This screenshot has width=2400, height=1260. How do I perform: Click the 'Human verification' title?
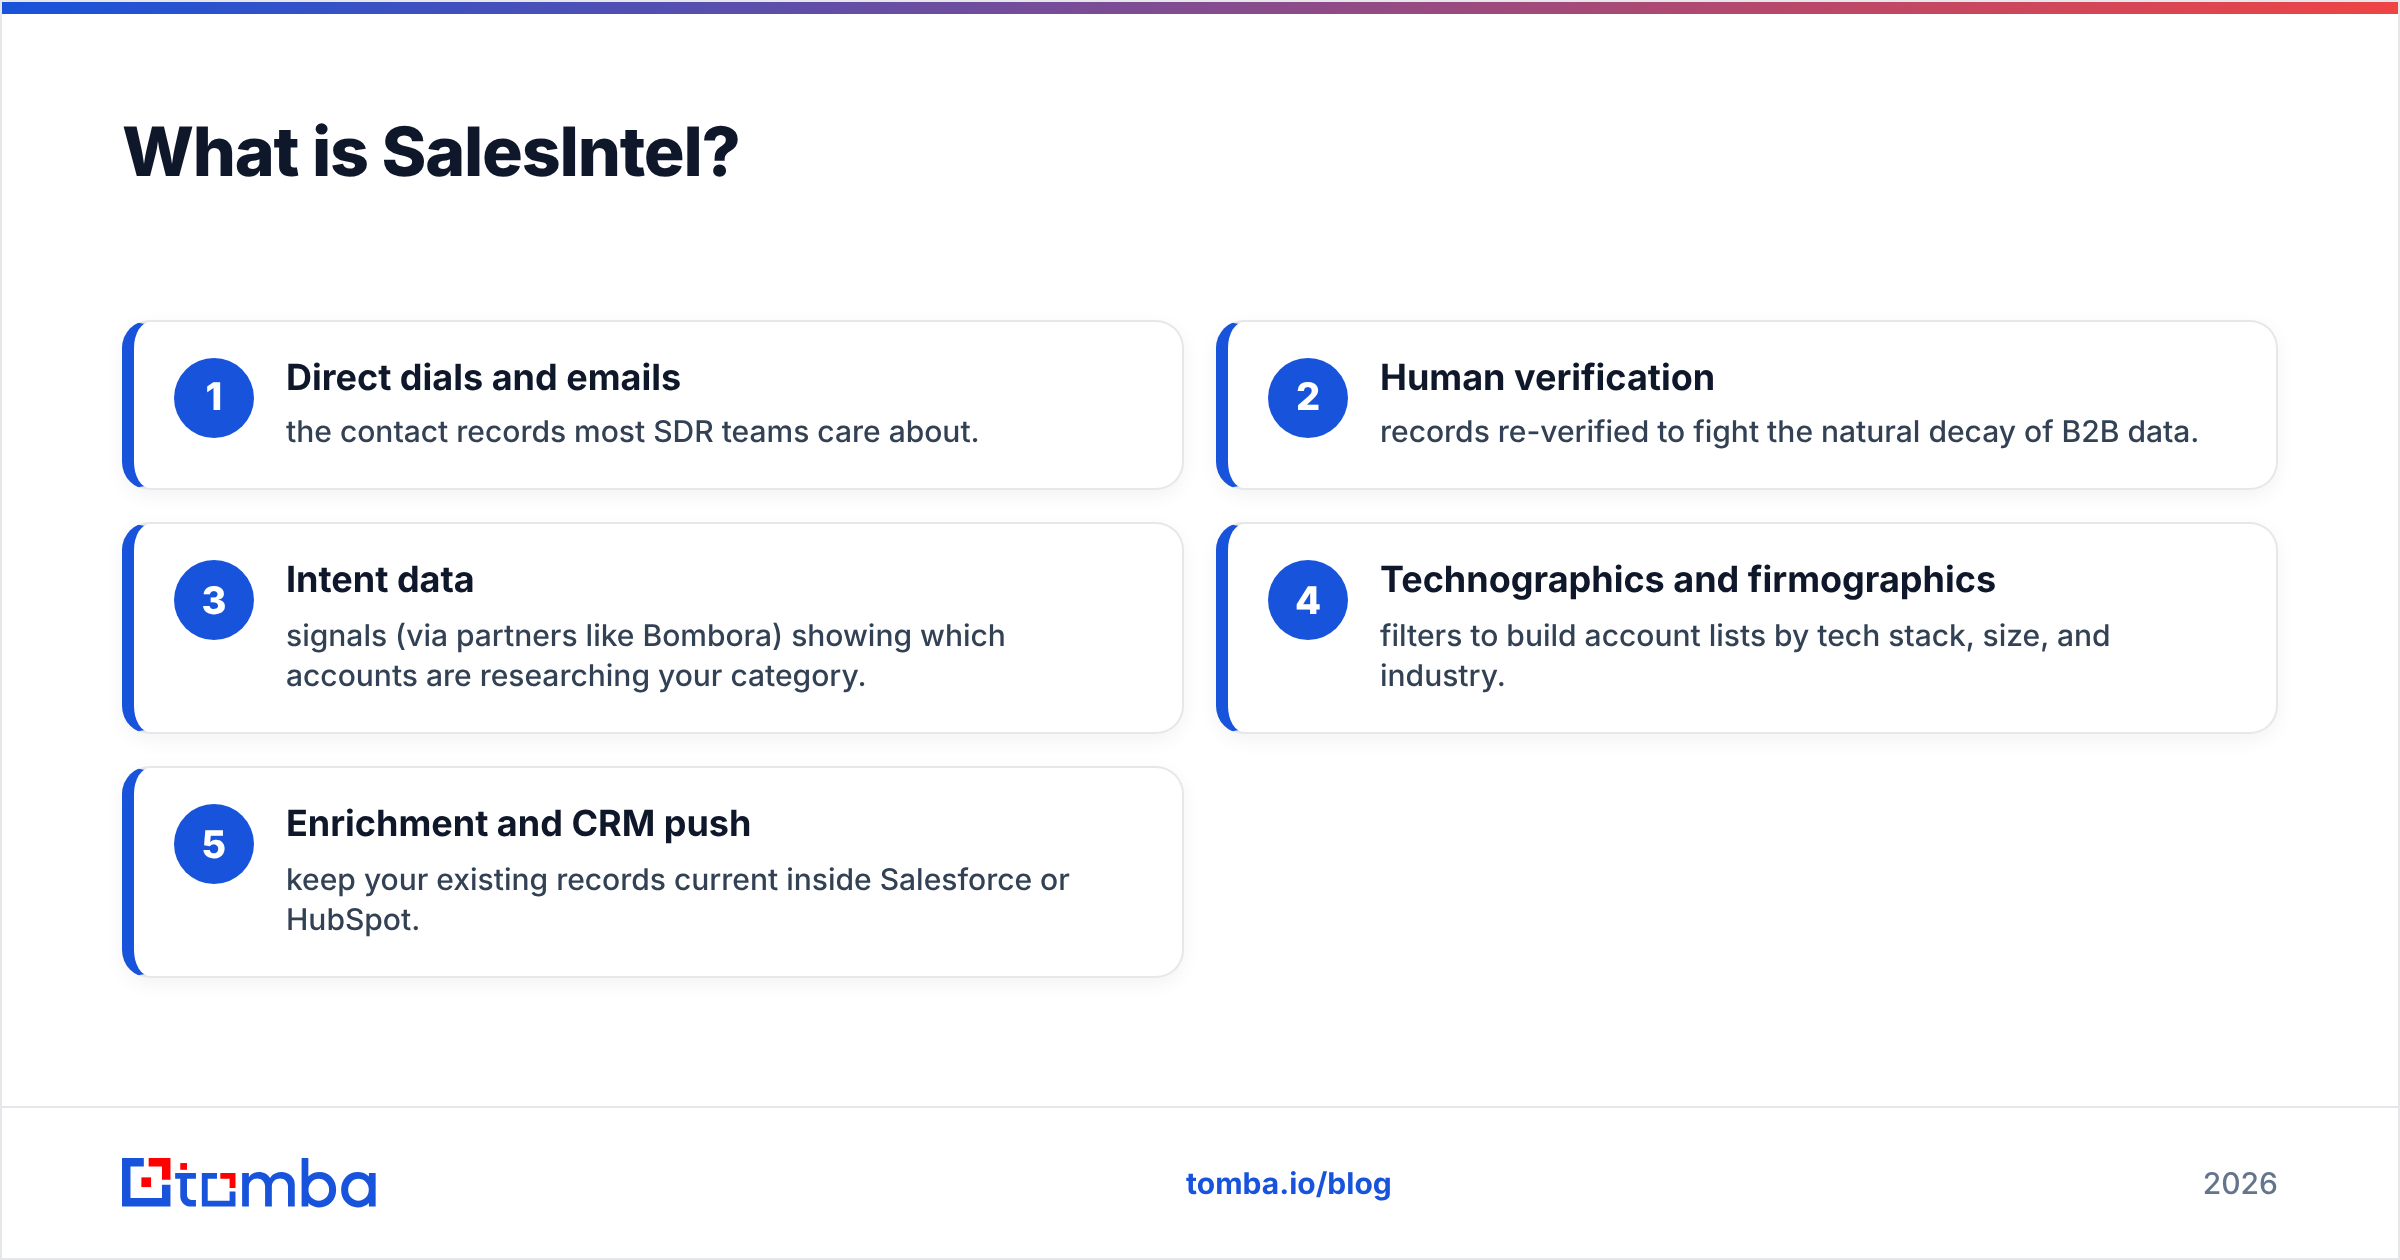[x=1547, y=378]
